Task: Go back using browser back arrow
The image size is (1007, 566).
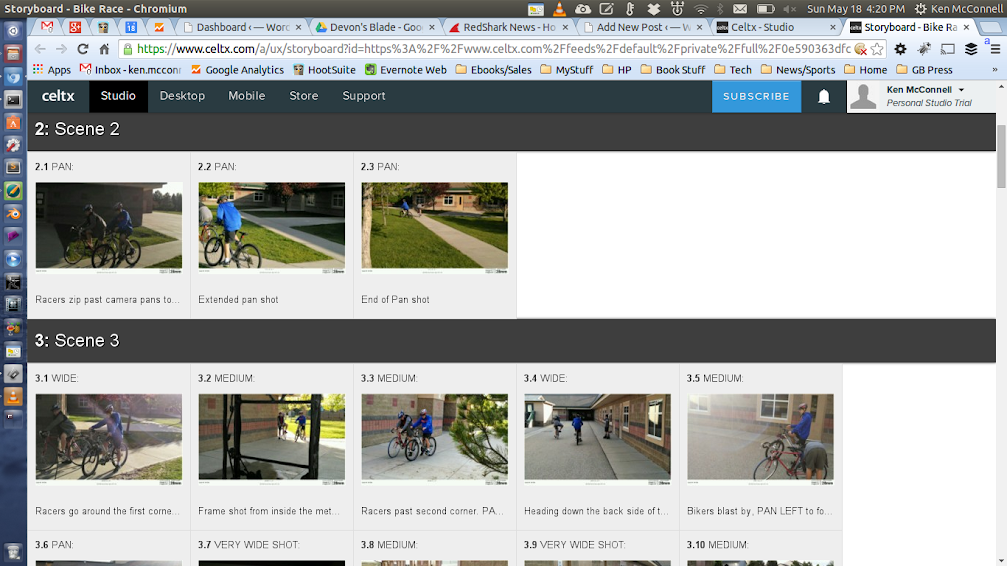Action: pos(40,49)
